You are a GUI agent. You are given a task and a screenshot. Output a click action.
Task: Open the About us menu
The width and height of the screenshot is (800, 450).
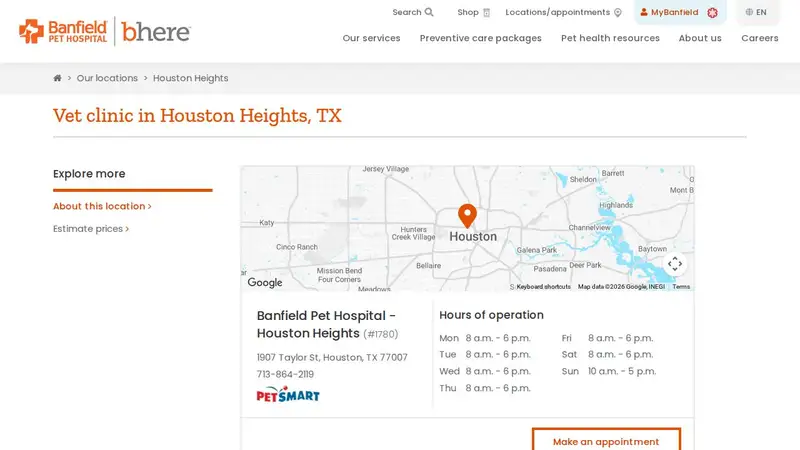point(700,38)
